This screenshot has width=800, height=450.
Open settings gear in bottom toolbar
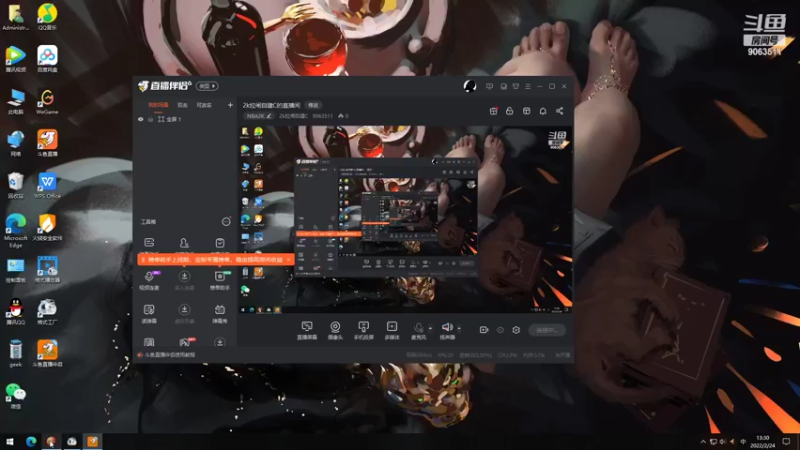tap(516, 330)
